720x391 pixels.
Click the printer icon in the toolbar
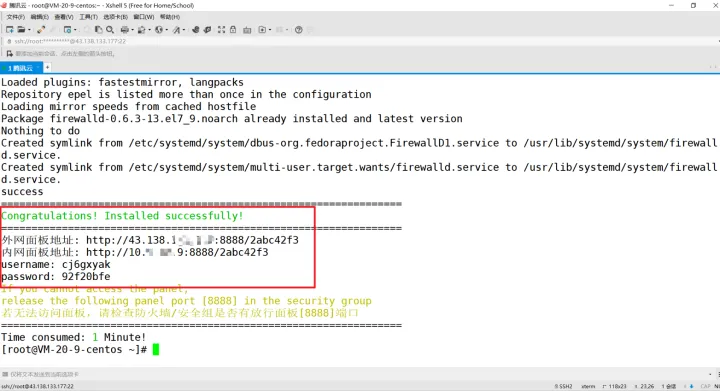(124, 30)
